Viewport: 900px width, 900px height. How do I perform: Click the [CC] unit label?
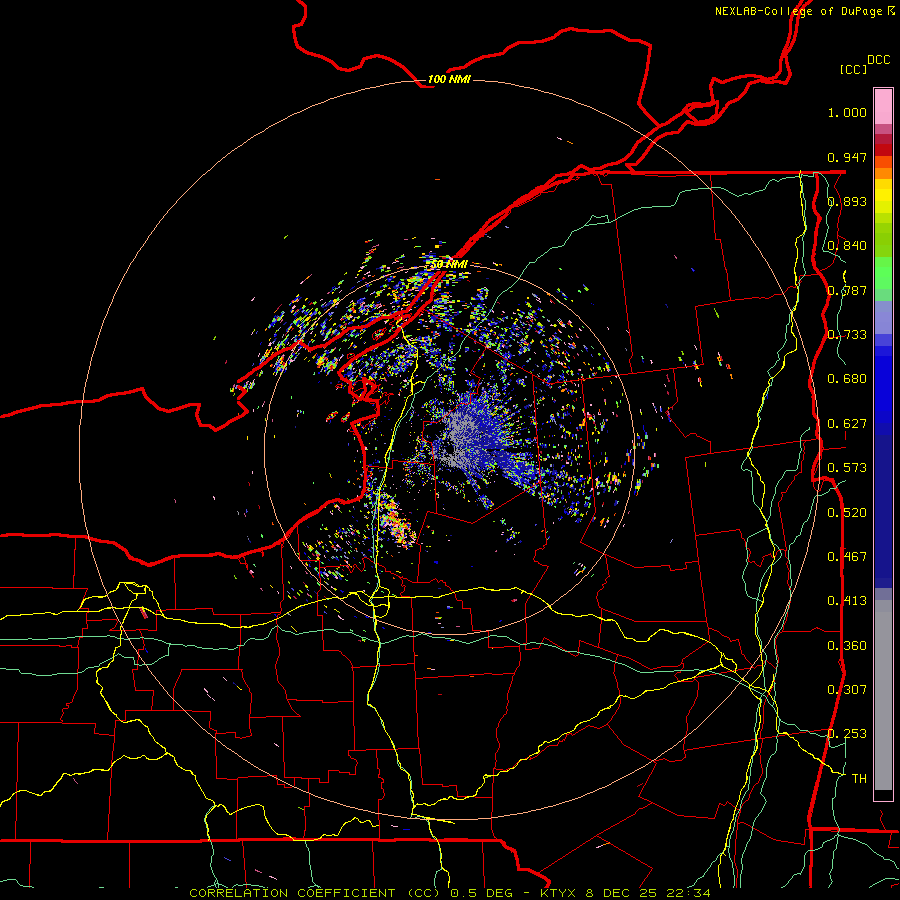click(x=854, y=69)
